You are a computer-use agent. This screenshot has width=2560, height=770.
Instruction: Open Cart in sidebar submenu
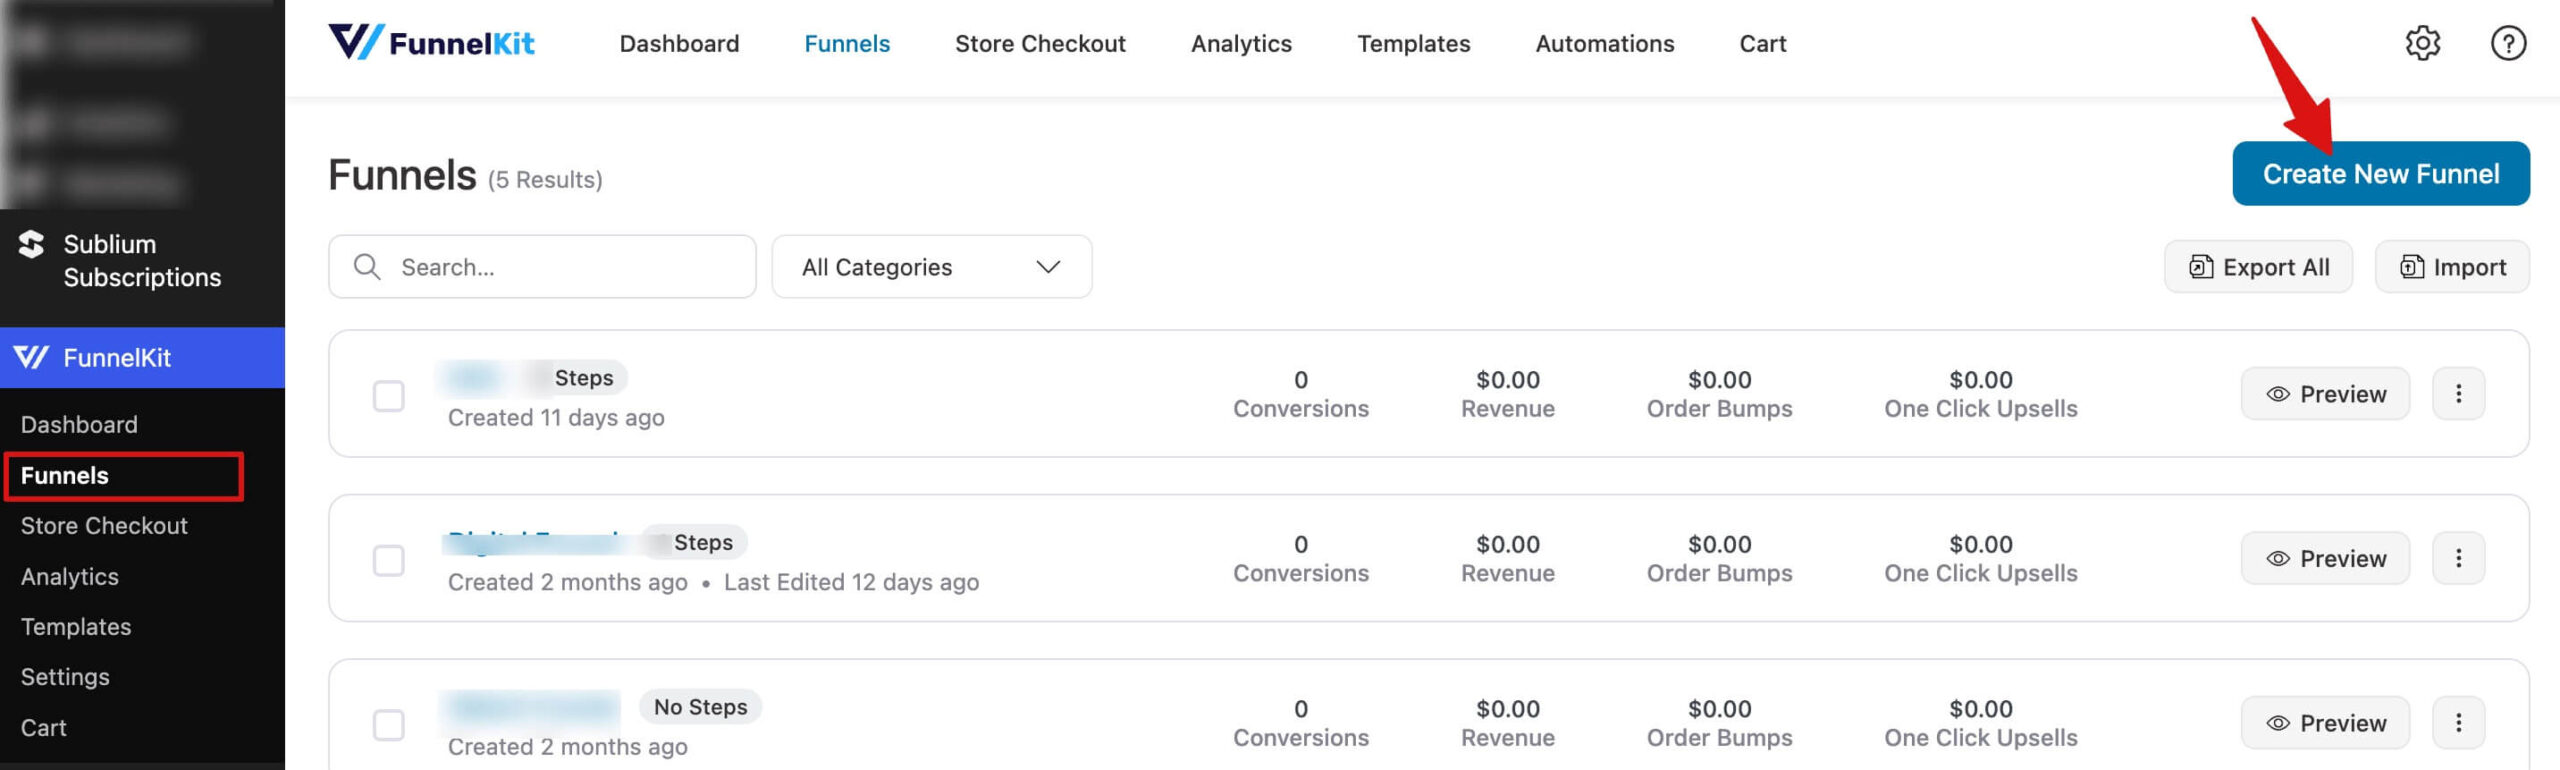(x=44, y=727)
